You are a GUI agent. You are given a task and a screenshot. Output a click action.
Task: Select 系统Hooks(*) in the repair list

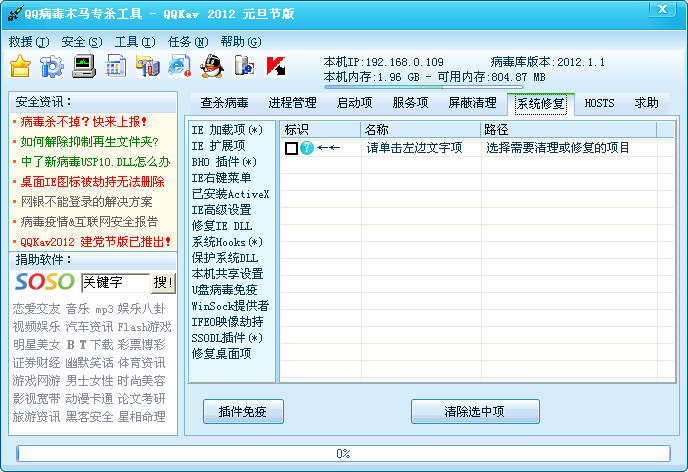tap(227, 242)
